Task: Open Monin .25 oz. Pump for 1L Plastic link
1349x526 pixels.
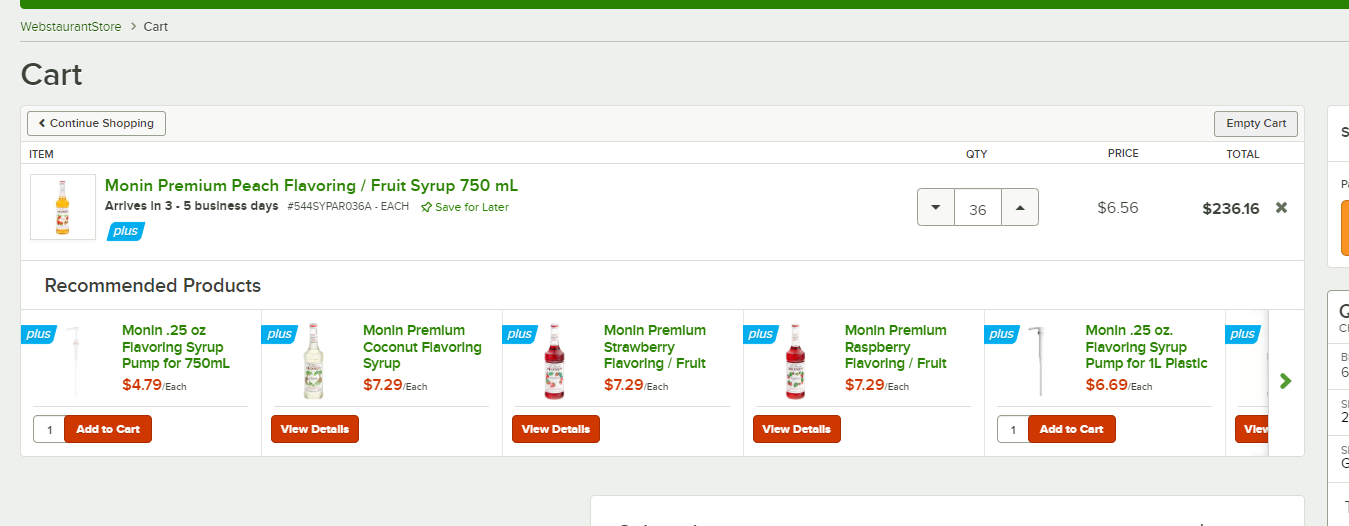Action: (1147, 347)
